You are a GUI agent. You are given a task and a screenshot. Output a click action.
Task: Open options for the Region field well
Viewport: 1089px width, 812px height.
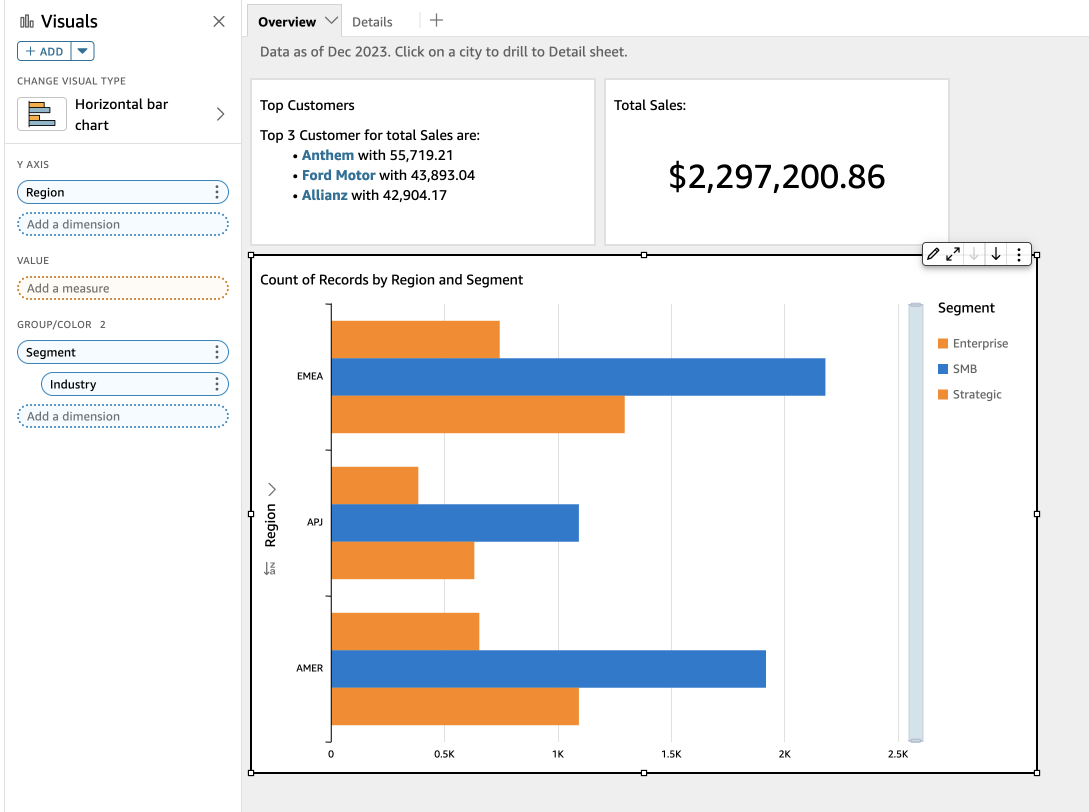pos(217,192)
